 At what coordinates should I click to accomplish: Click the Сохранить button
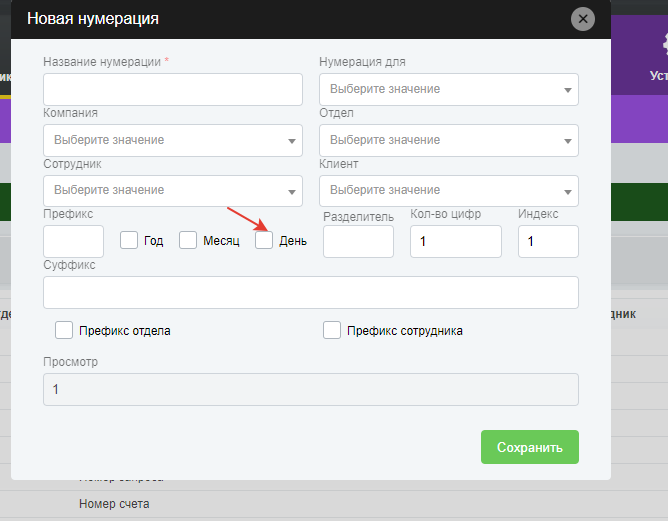click(530, 447)
